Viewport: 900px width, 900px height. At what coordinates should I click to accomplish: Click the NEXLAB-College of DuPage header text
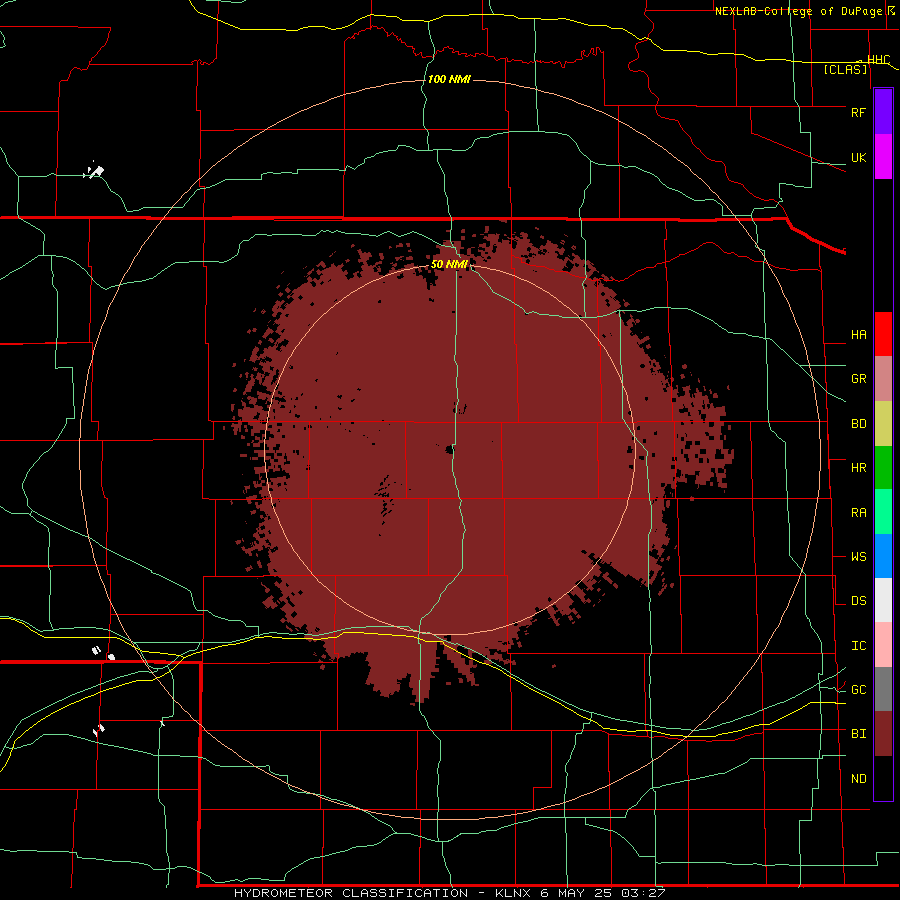point(798,11)
